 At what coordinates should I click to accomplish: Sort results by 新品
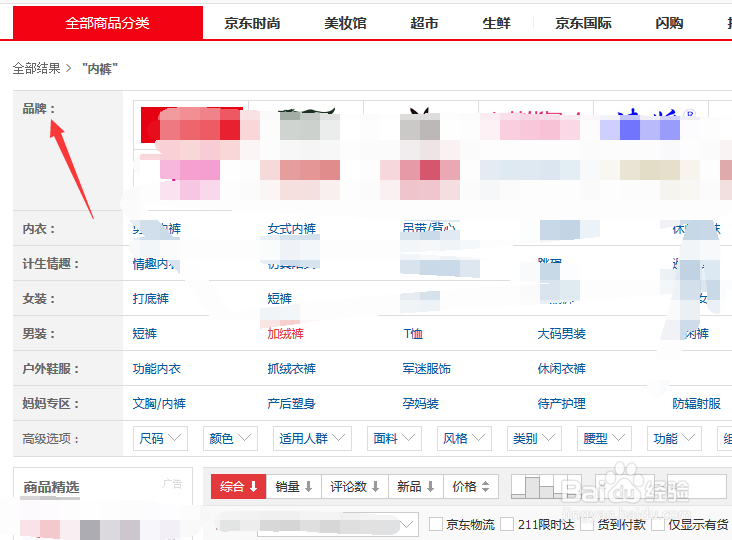[416, 487]
